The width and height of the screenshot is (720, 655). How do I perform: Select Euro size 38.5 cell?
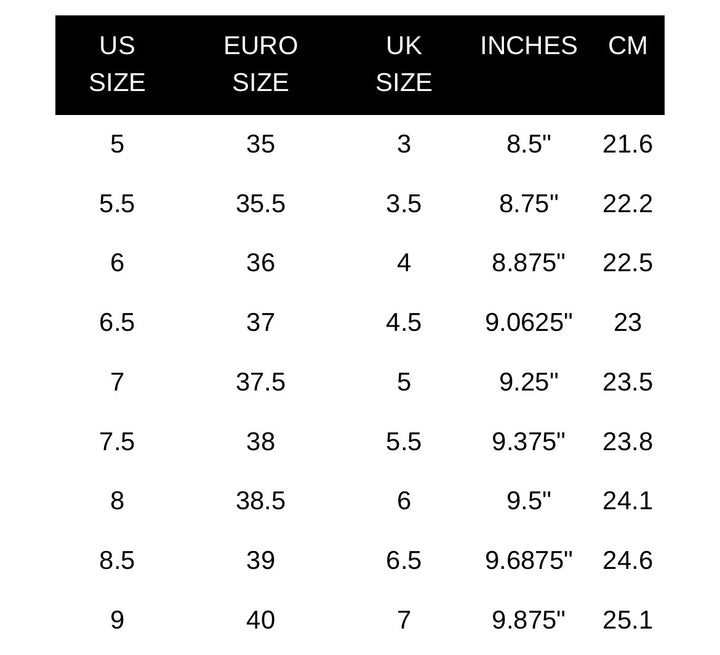tap(261, 501)
